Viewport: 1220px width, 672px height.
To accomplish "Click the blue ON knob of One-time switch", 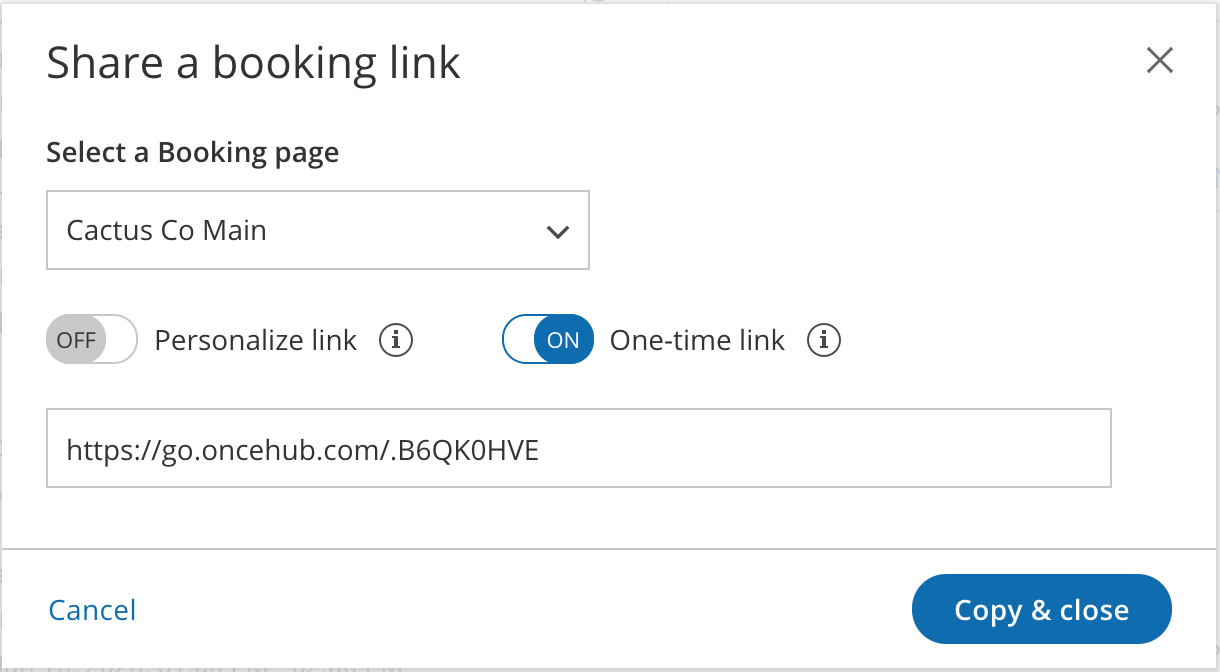I will (563, 340).
